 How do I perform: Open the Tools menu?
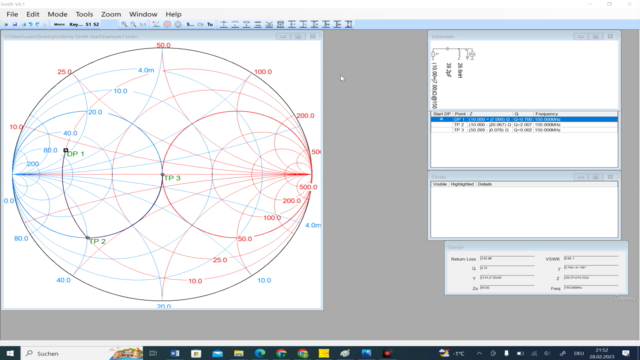84,14
